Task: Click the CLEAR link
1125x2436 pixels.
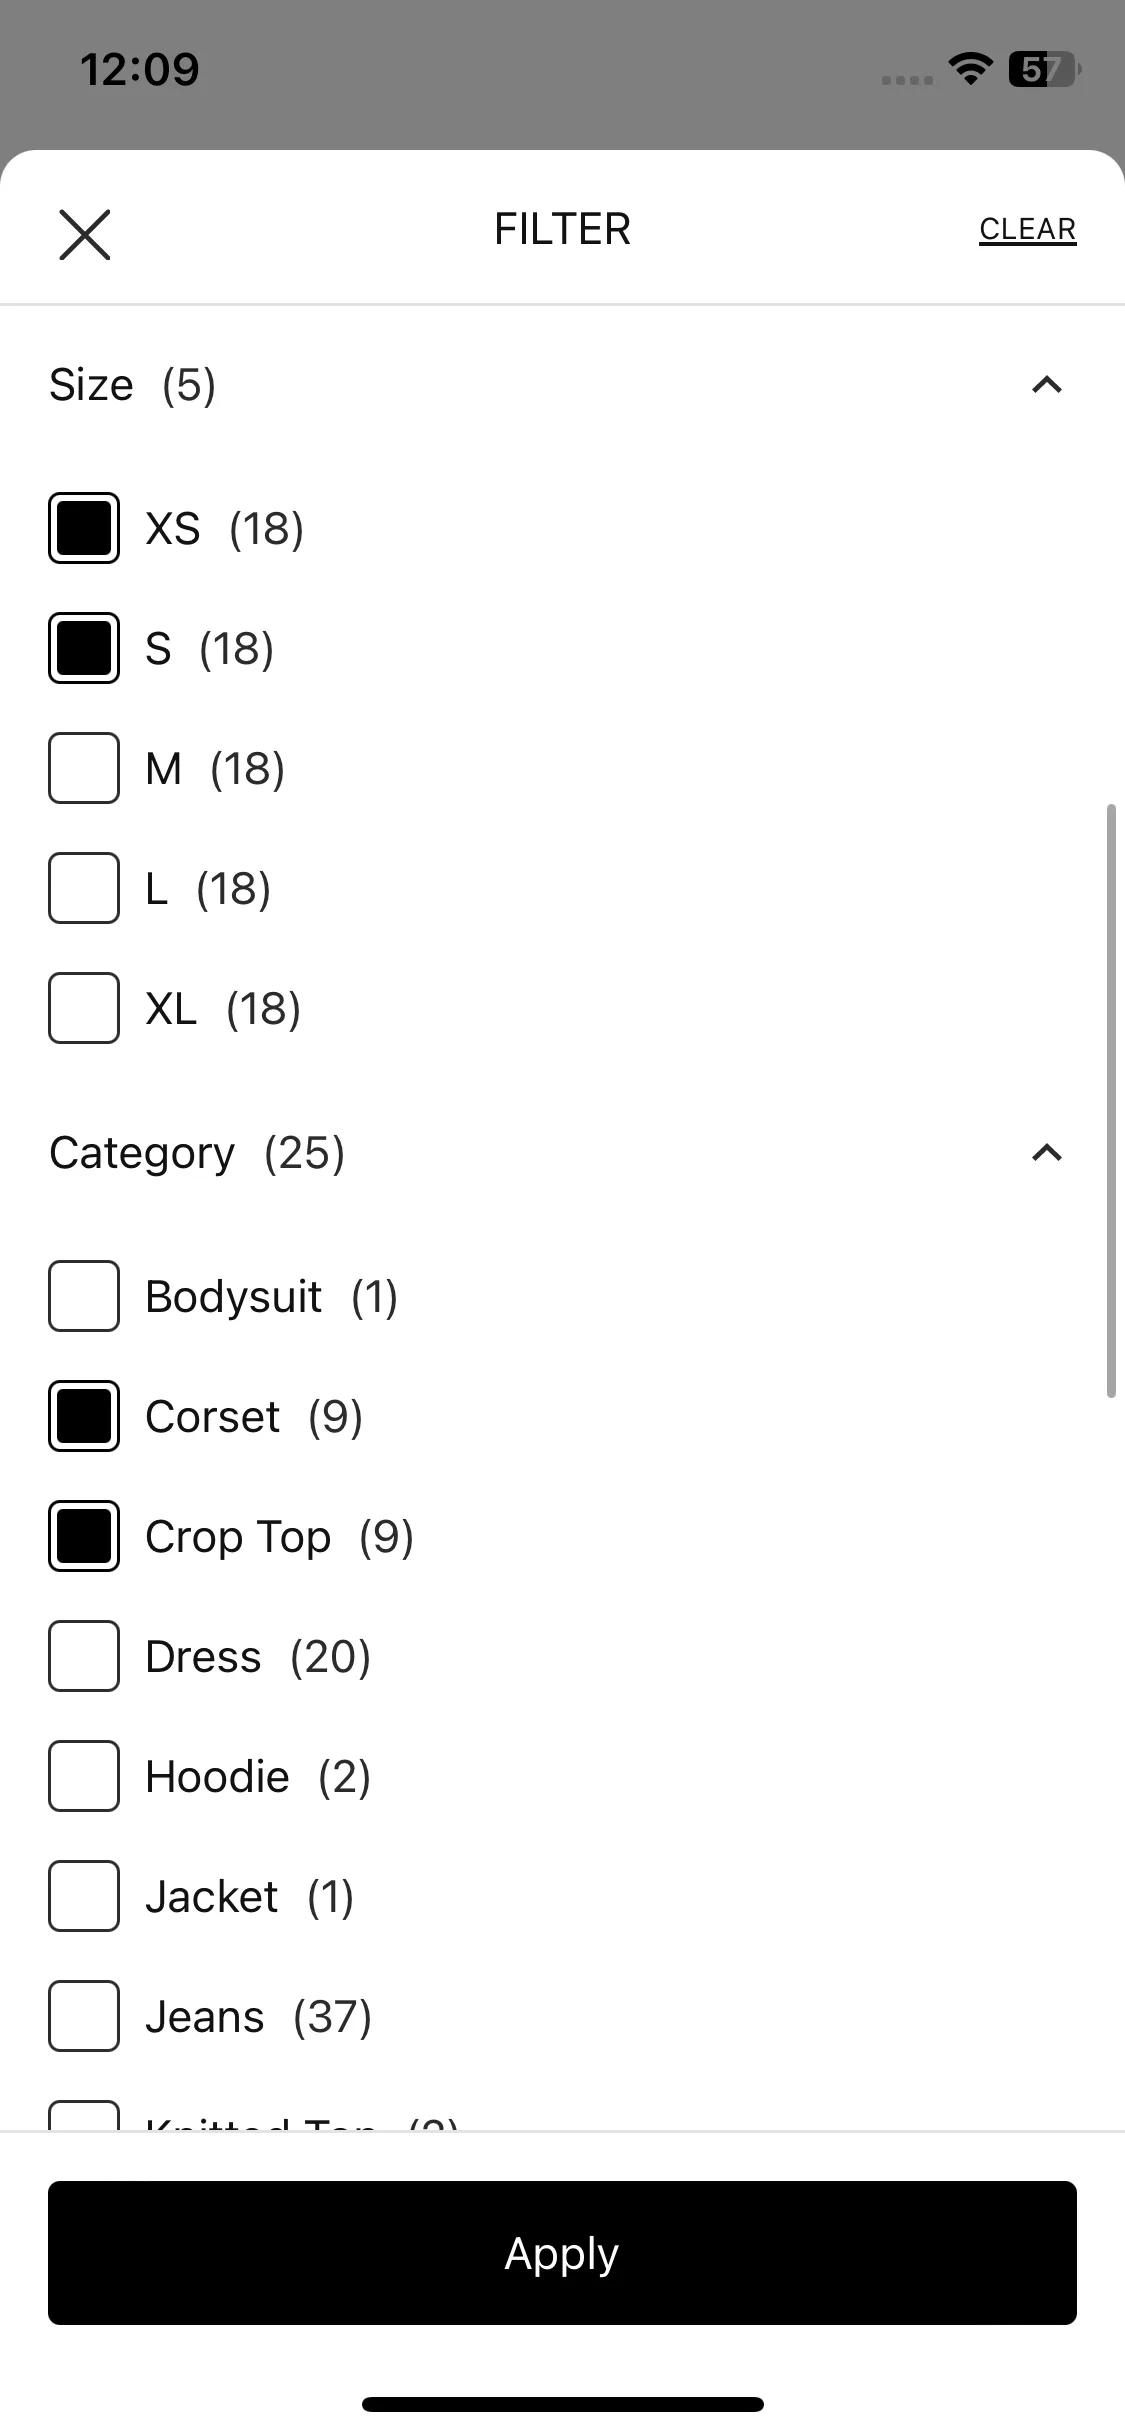Action: (x=1027, y=230)
